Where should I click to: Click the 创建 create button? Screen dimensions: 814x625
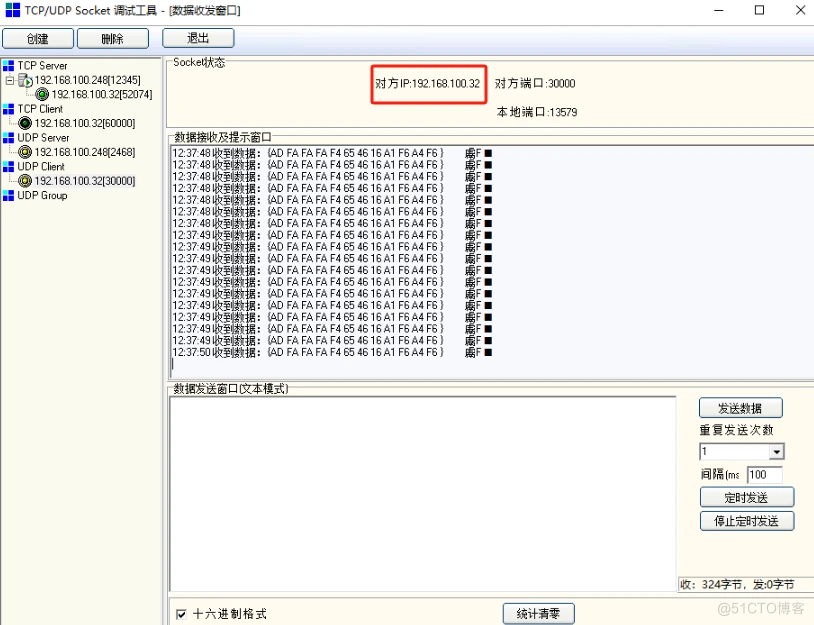37,37
